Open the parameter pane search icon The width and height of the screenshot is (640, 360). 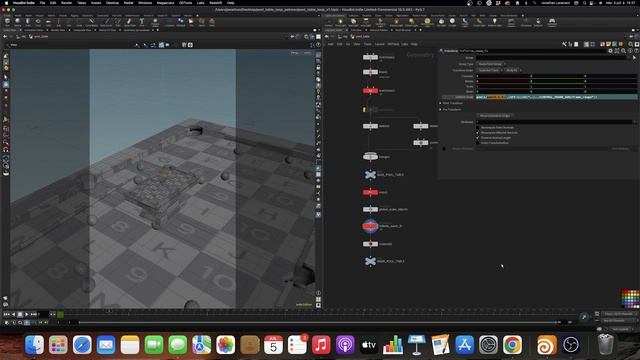pyautogui.click(x=623, y=51)
